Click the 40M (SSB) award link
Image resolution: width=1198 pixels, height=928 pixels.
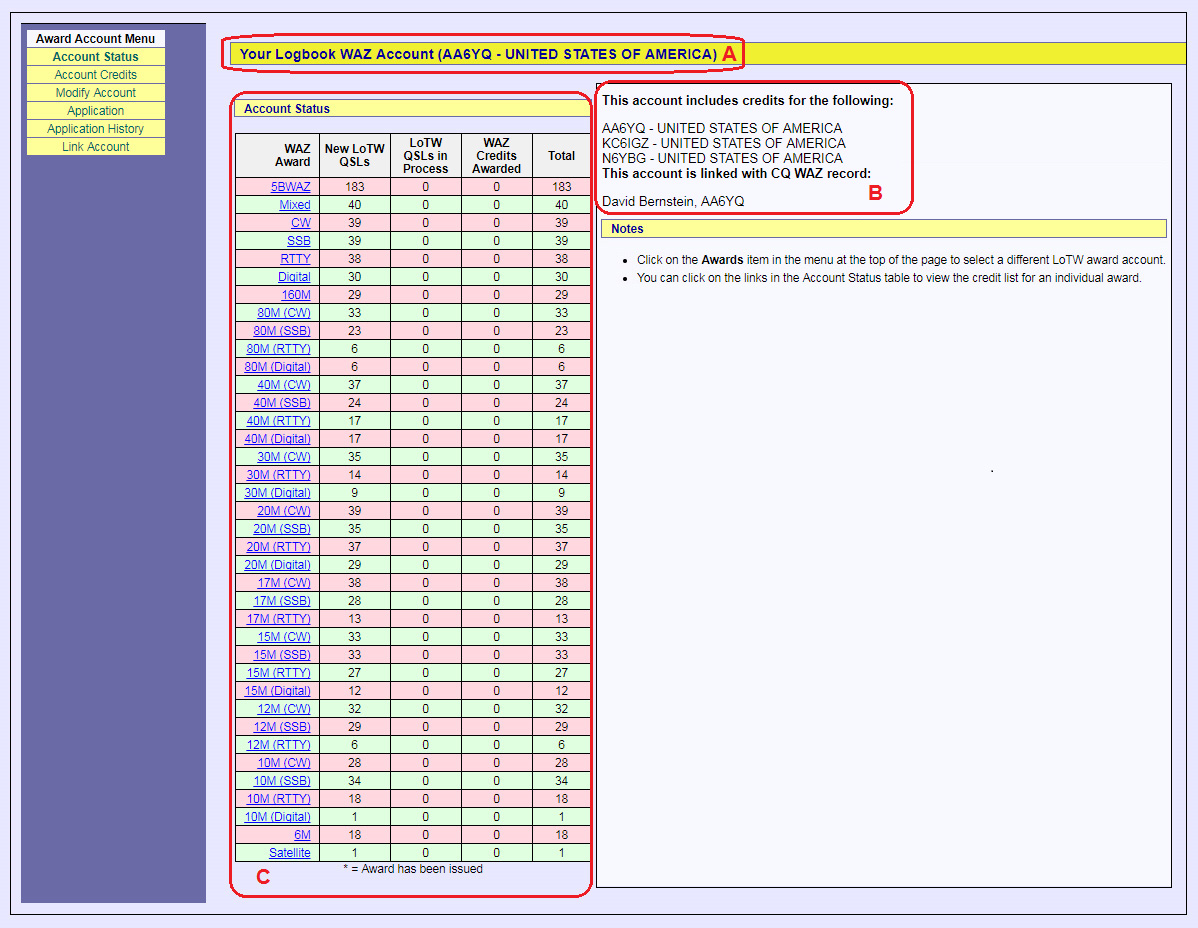coord(281,403)
